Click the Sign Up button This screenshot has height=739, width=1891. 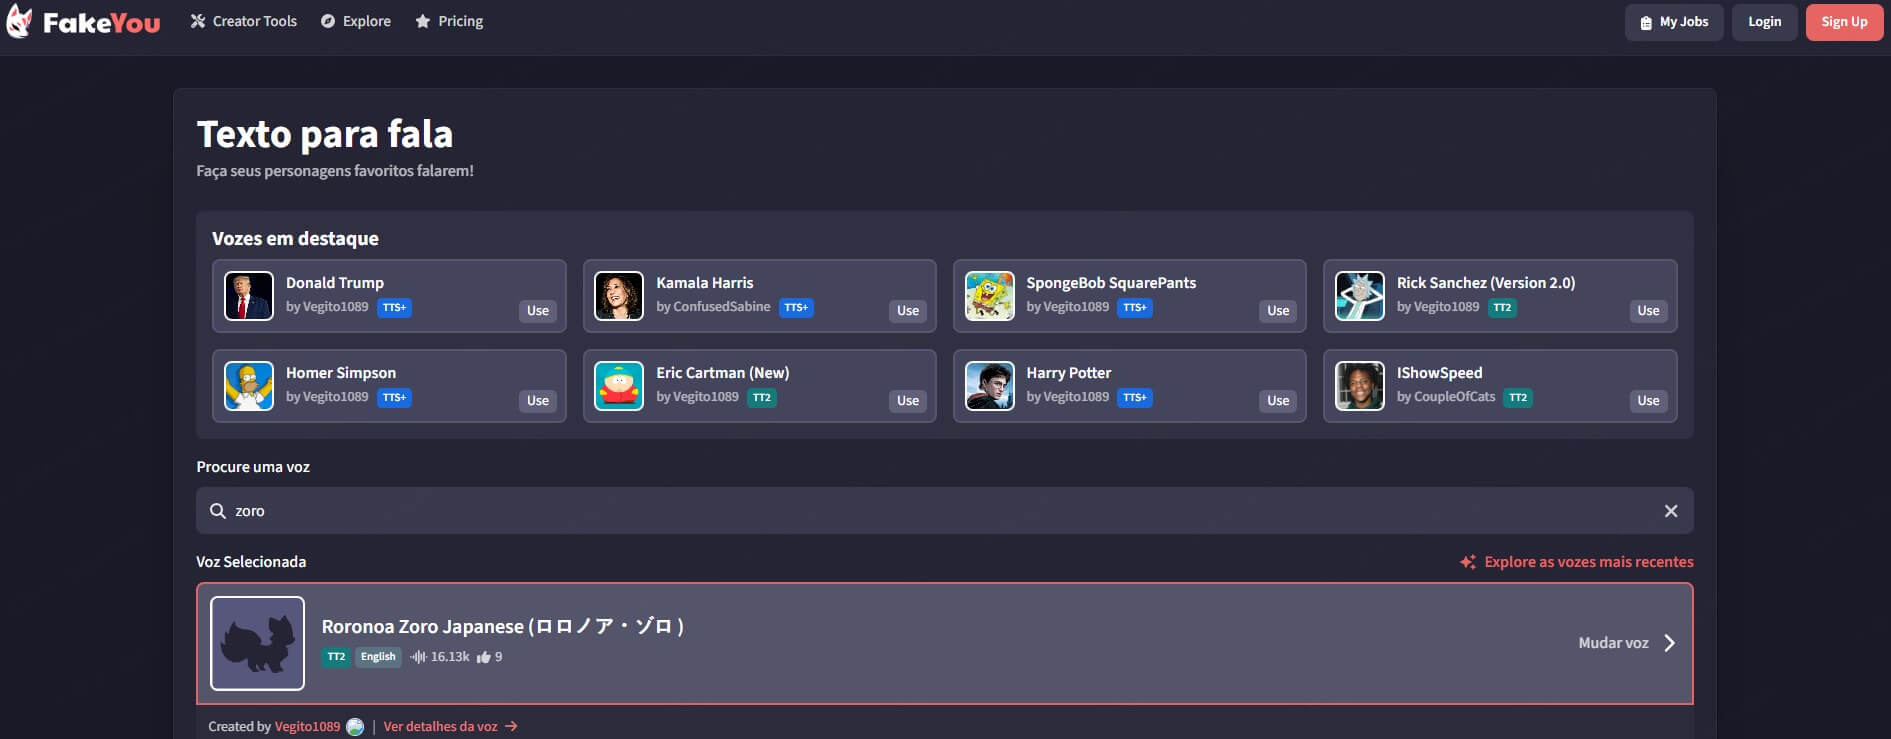(x=1844, y=22)
